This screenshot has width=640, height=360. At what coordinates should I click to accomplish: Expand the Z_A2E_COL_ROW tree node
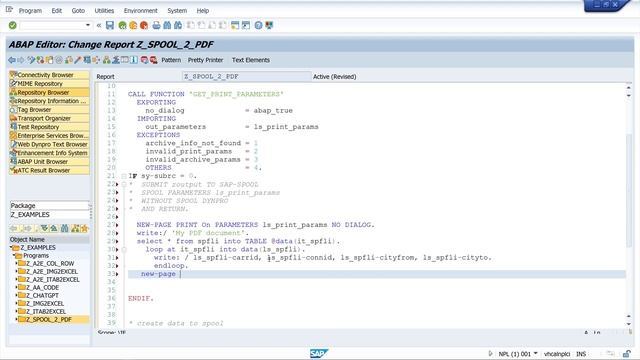click(16, 263)
